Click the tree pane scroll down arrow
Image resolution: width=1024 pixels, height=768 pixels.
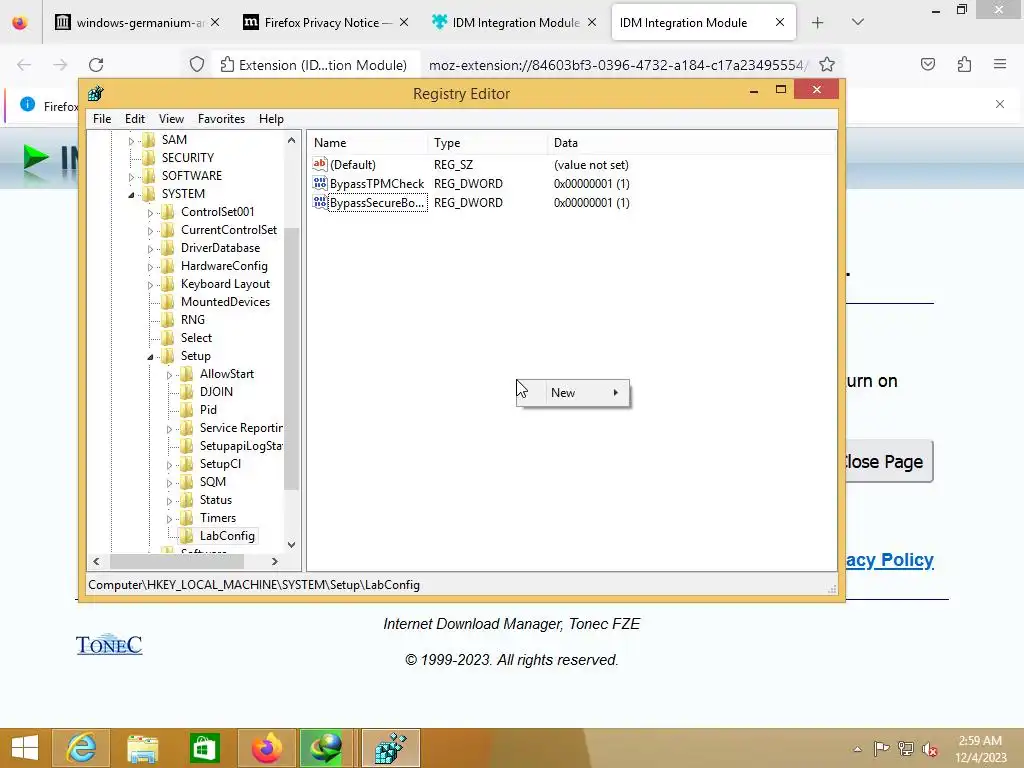point(291,545)
